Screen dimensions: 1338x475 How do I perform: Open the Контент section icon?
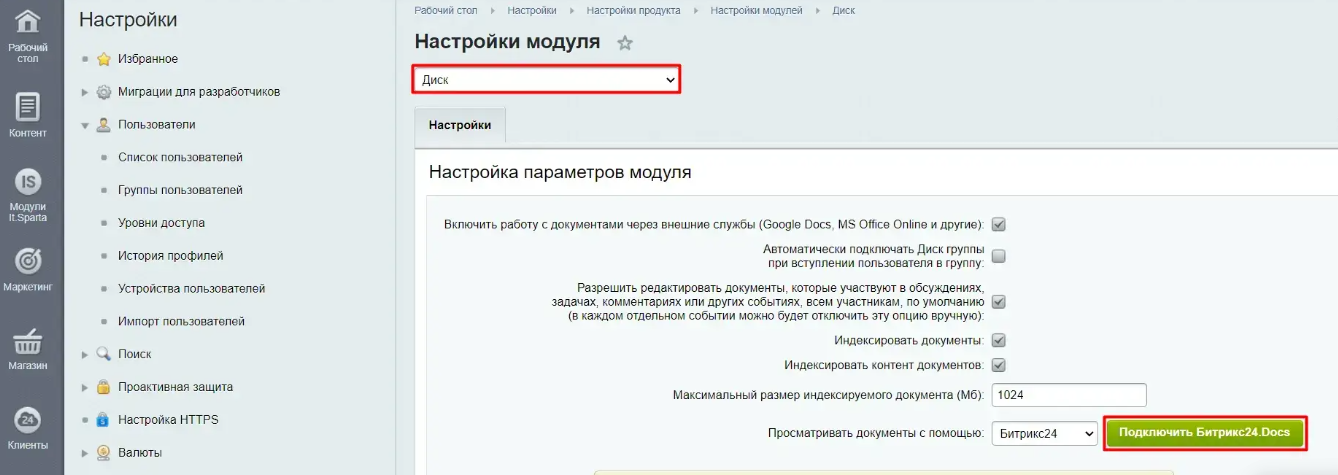(28, 106)
